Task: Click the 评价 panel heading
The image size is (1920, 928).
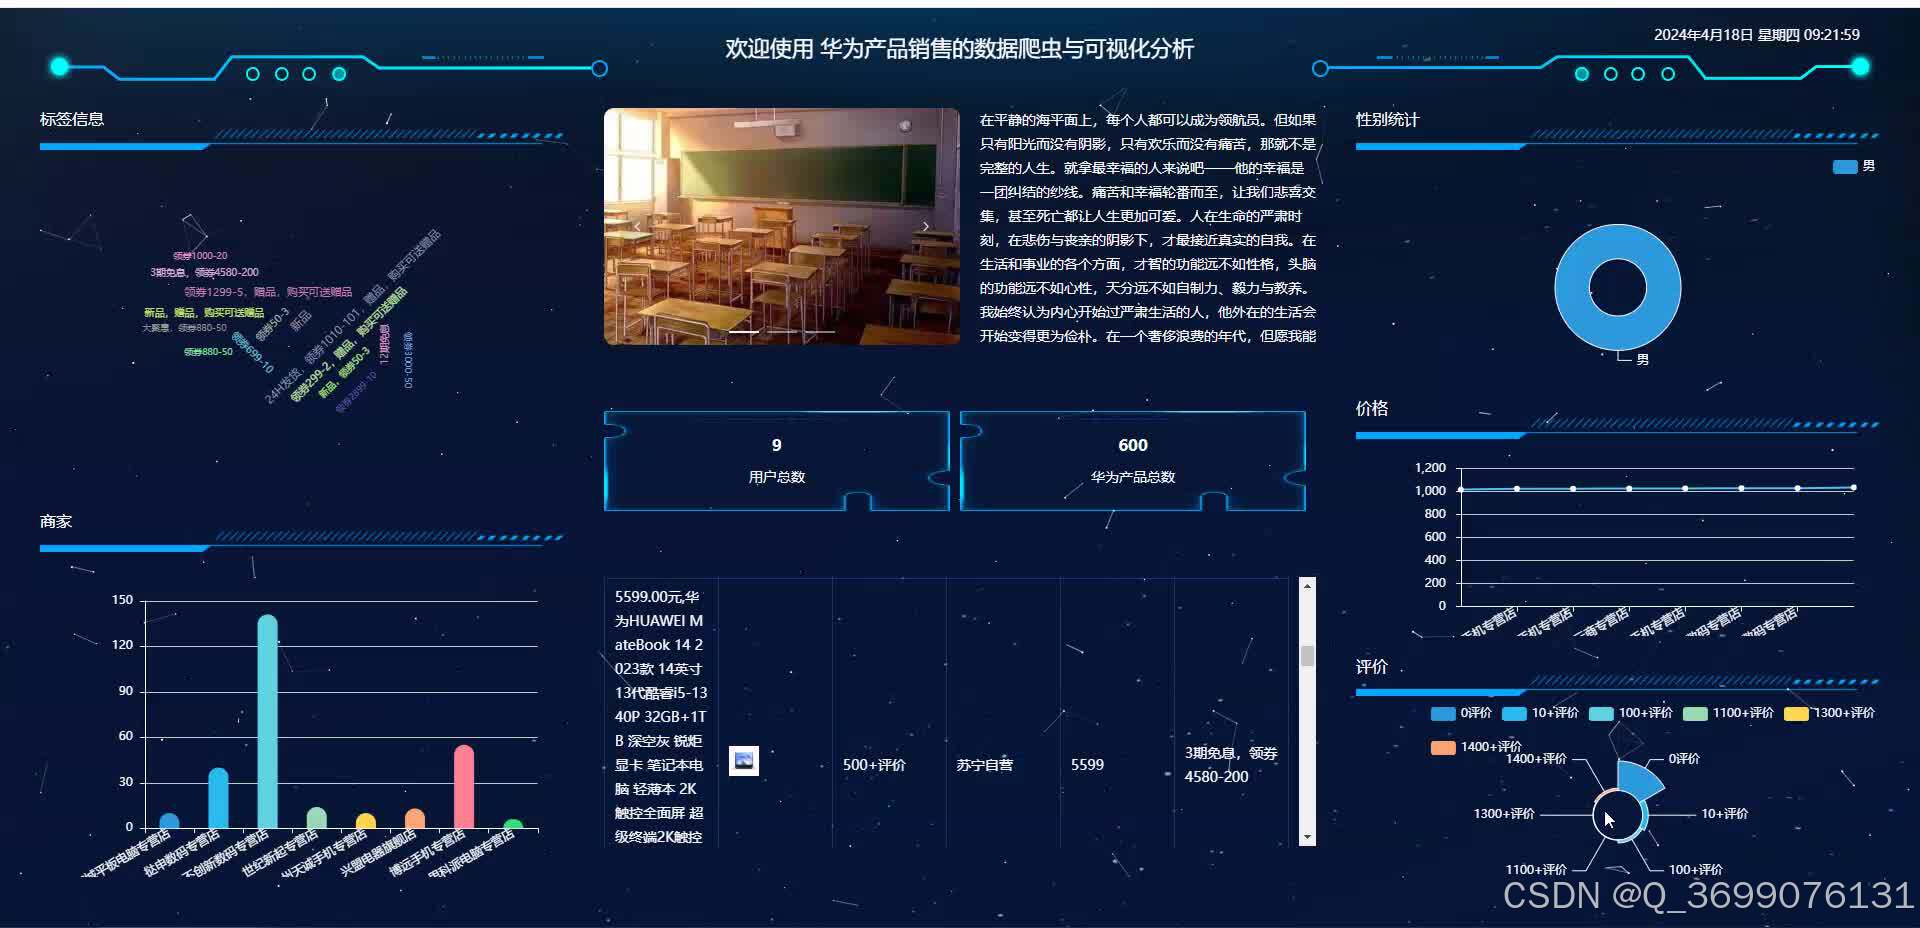Action: (x=1371, y=666)
